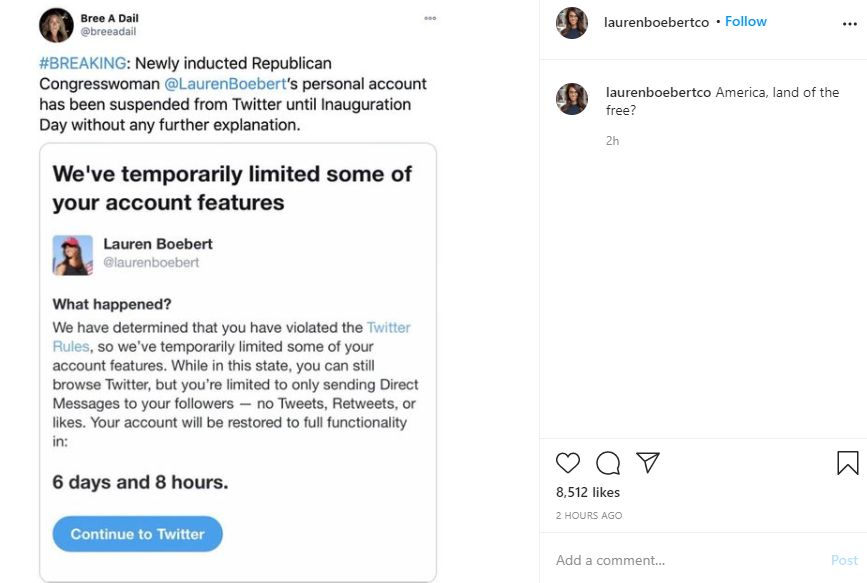867x583 pixels.
Task: Click the 2 HOURS AGO timestamp
Action: 589,516
